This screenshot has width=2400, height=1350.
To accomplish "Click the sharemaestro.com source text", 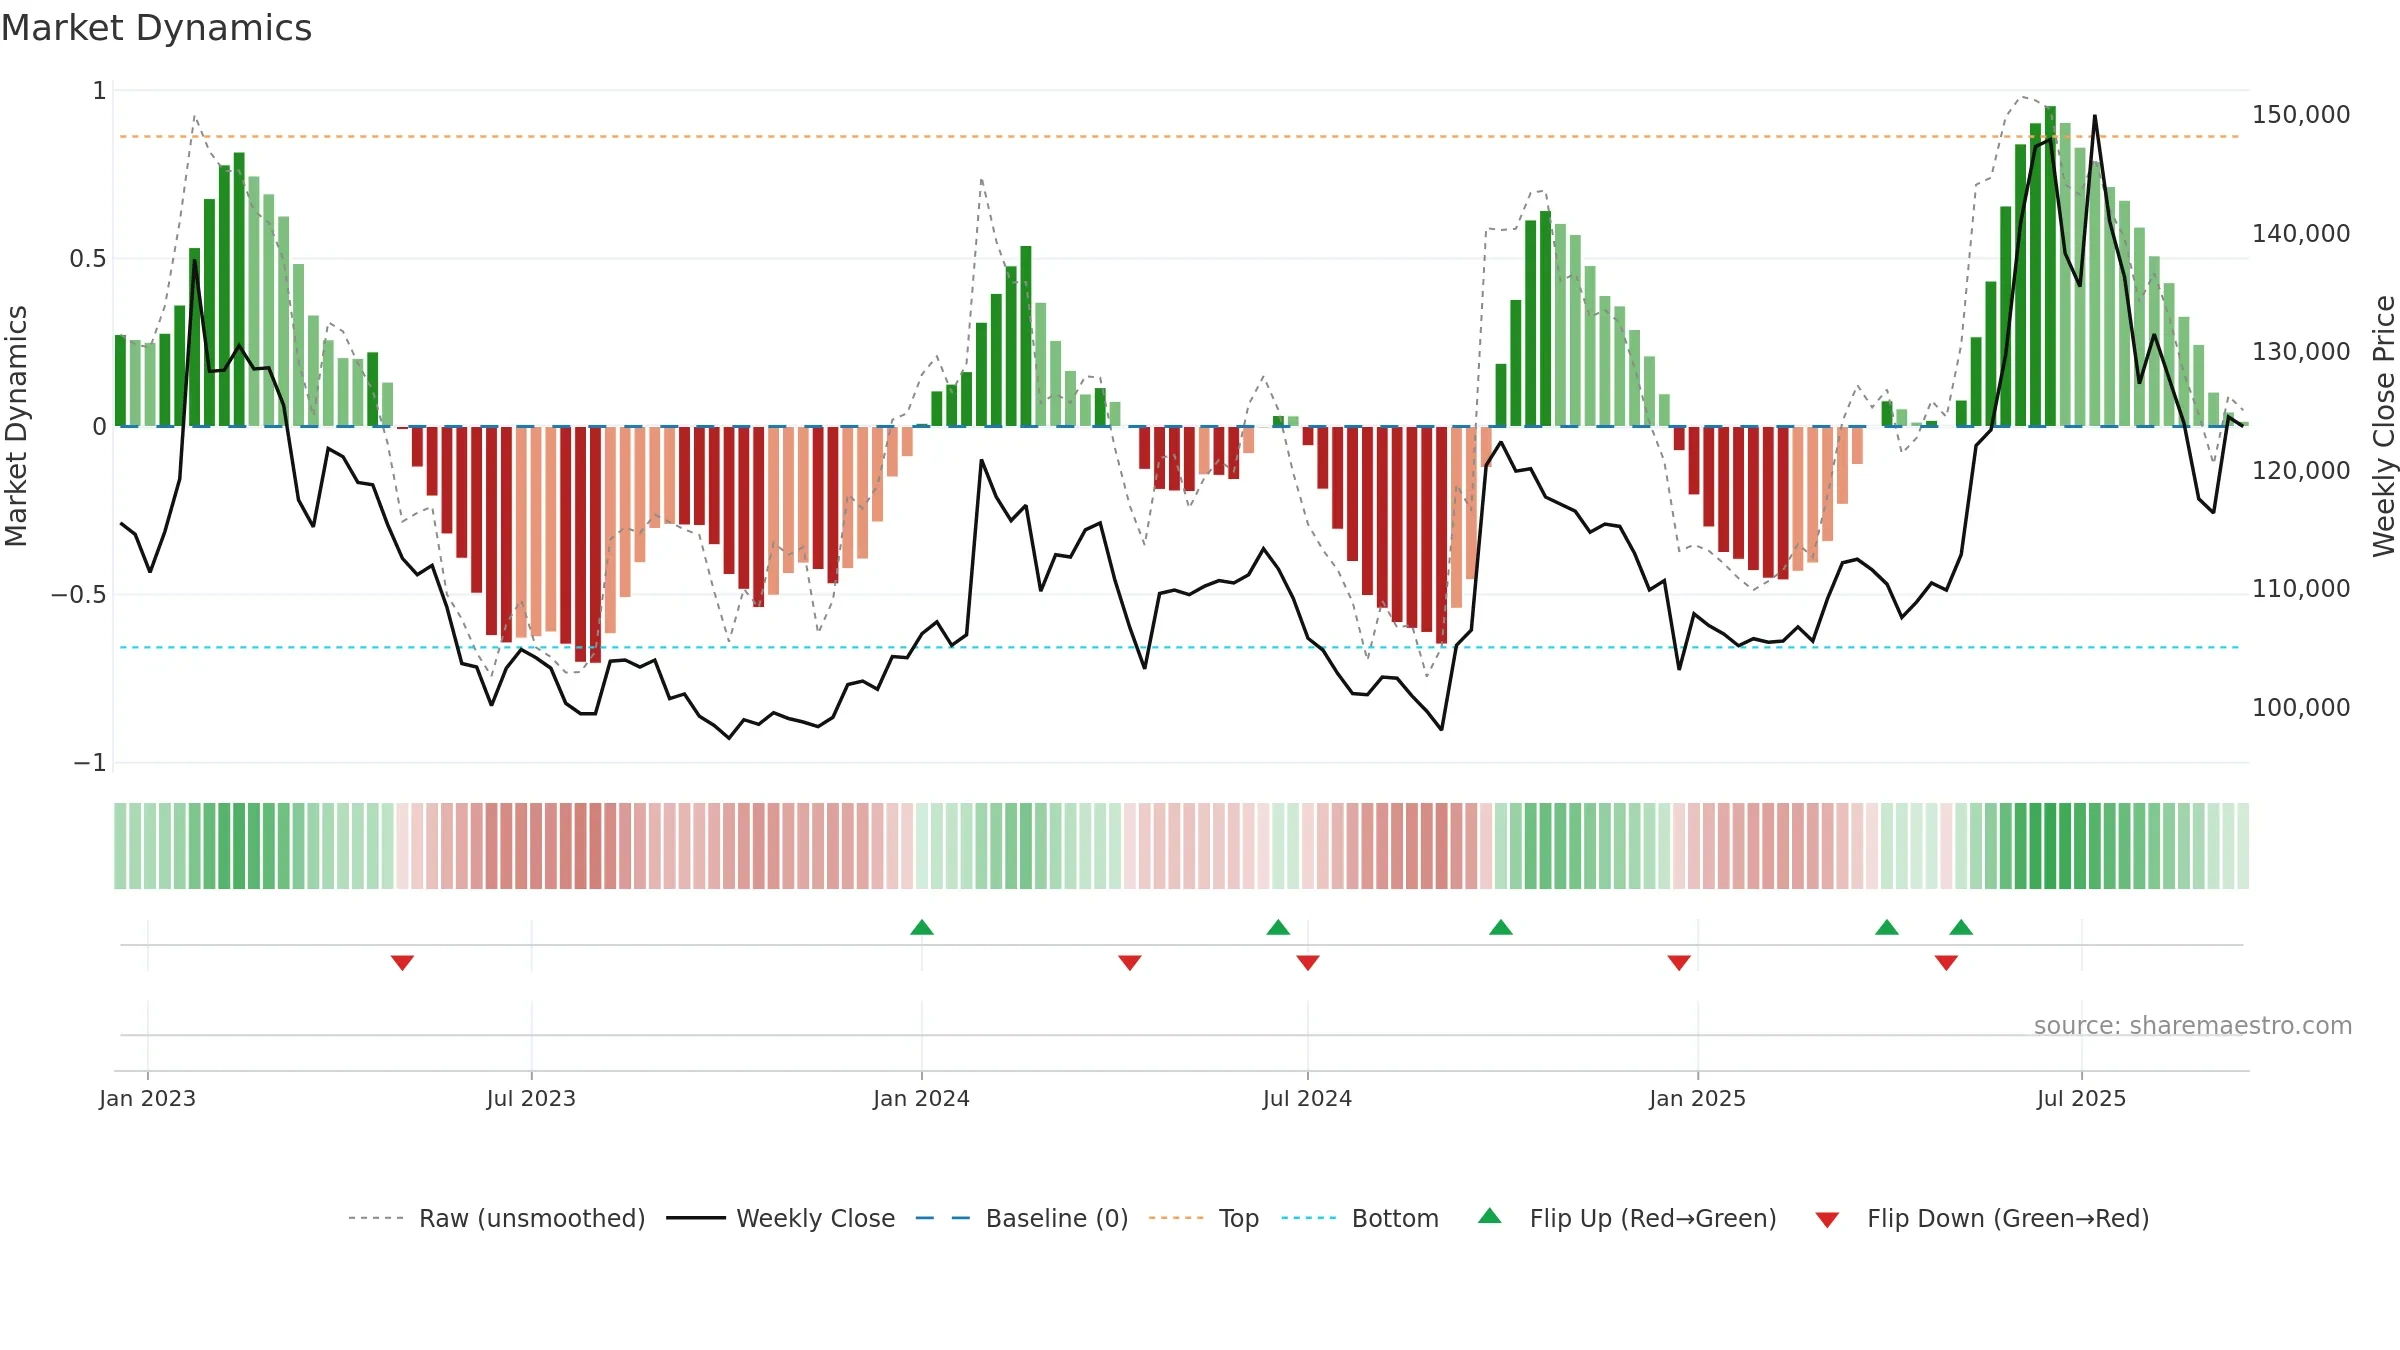I will 2193,1026.
